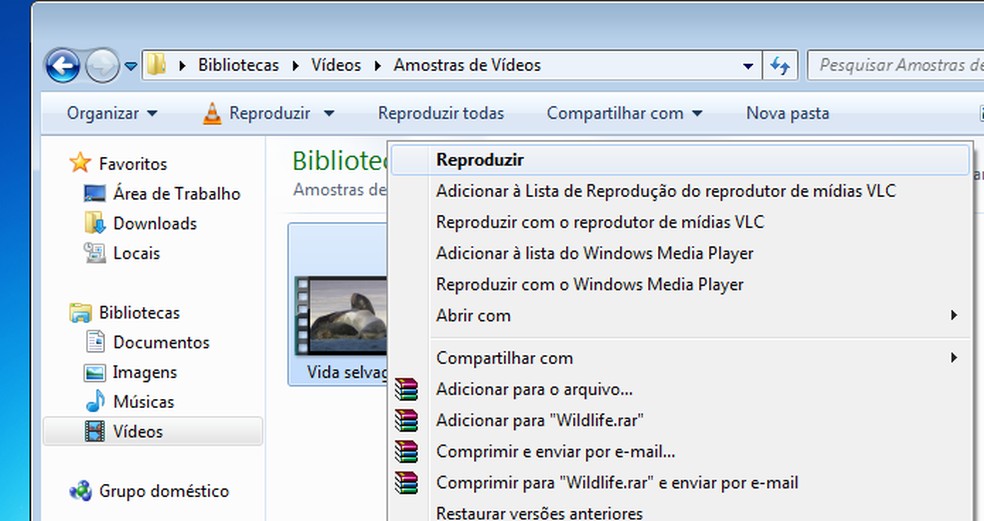Choose Restaurar versões anteriores
The image size is (984, 521).
coord(680,512)
